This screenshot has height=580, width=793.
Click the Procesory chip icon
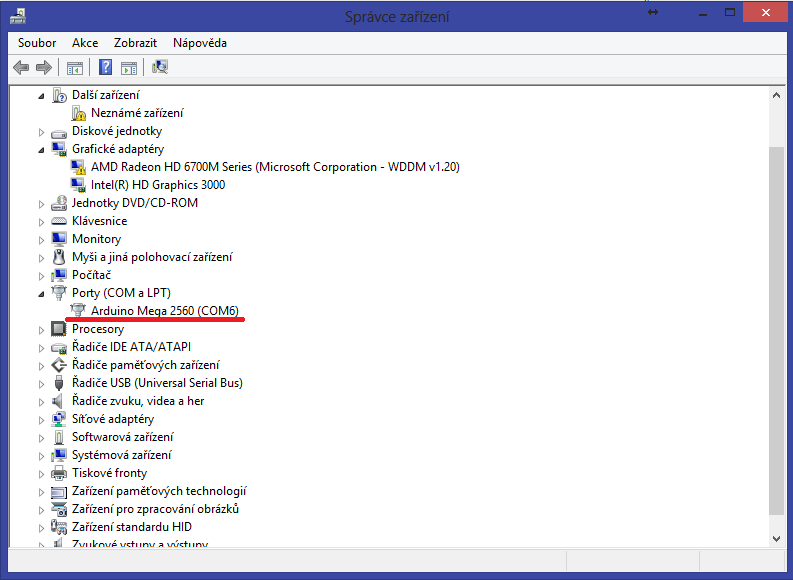tap(59, 329)
